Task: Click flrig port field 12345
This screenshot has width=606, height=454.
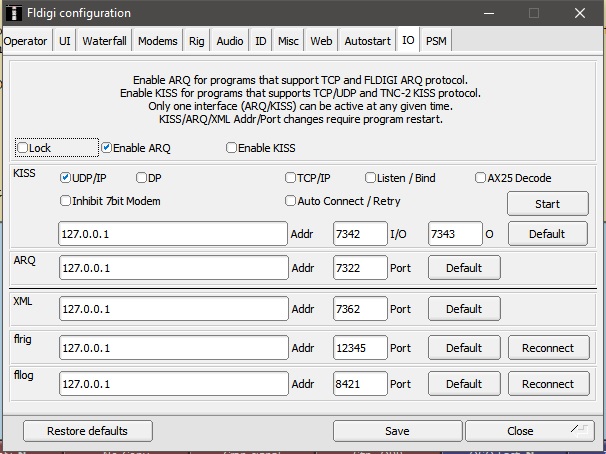Action: click(x=360, y=348)
